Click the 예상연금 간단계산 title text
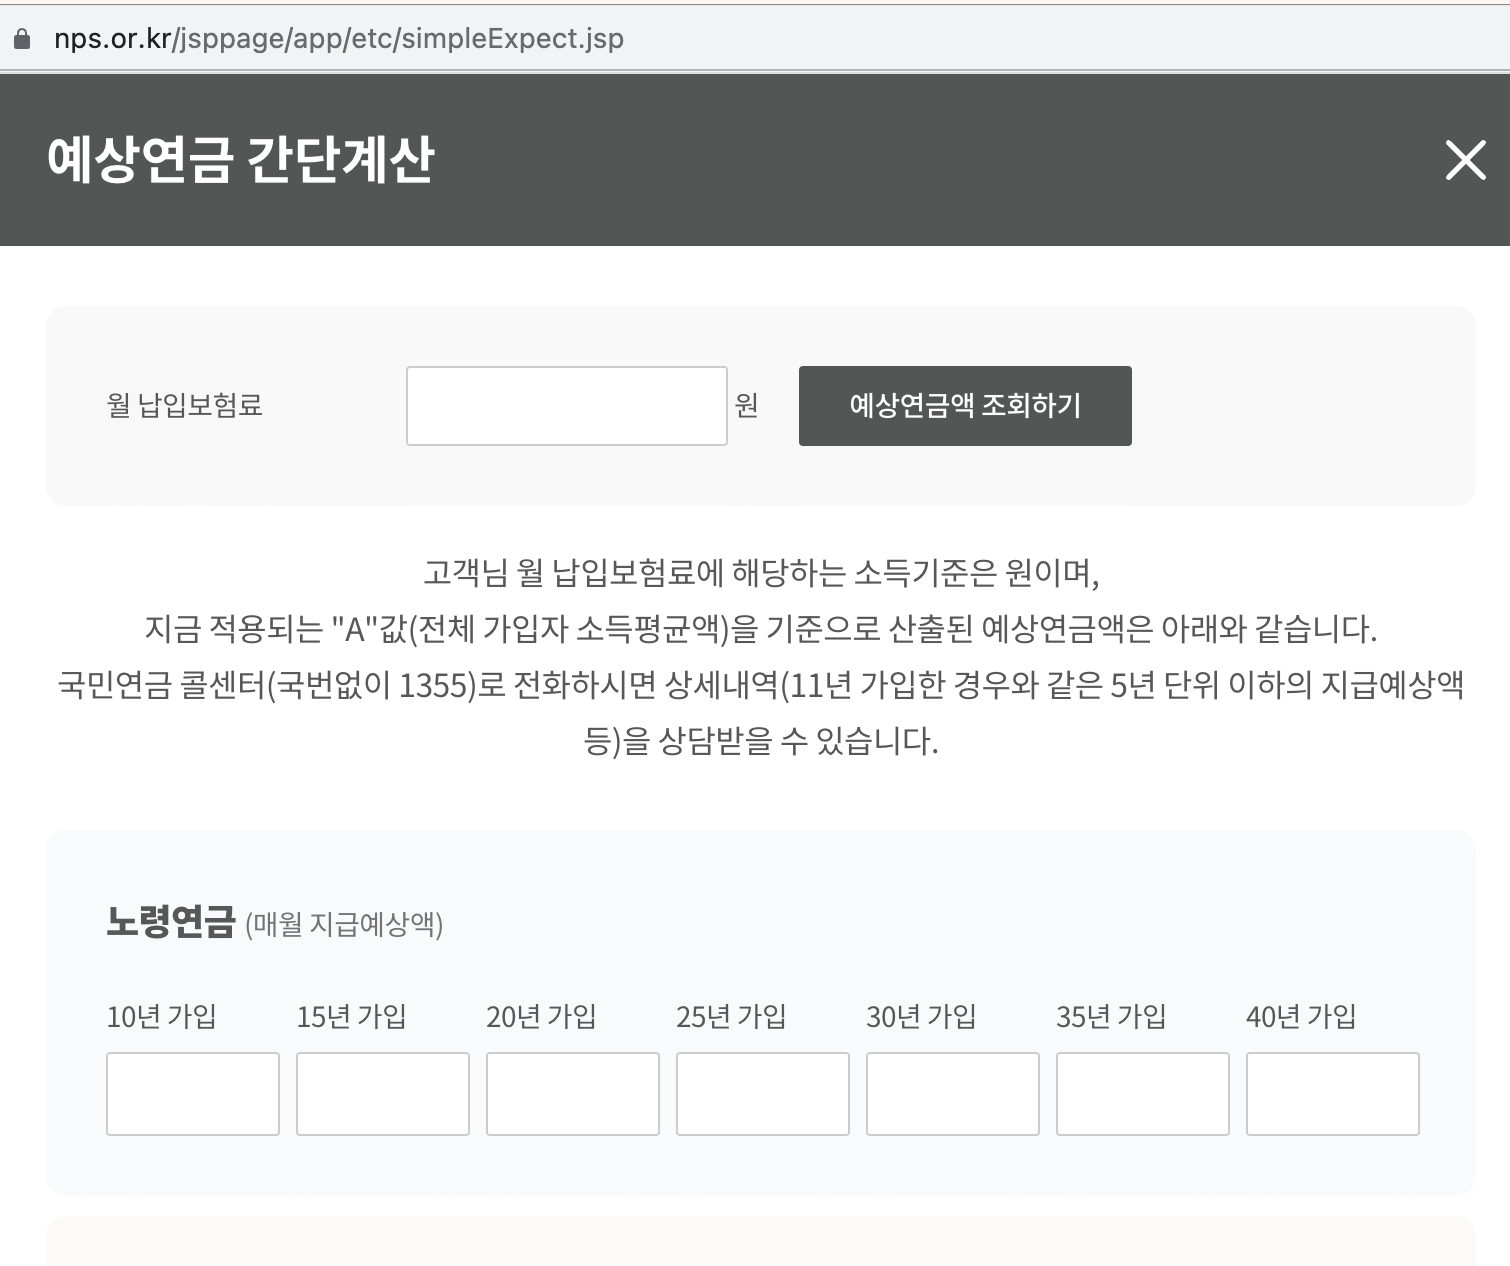The height and width of the screenshot is (1266, 1510). tap(240, 158)
